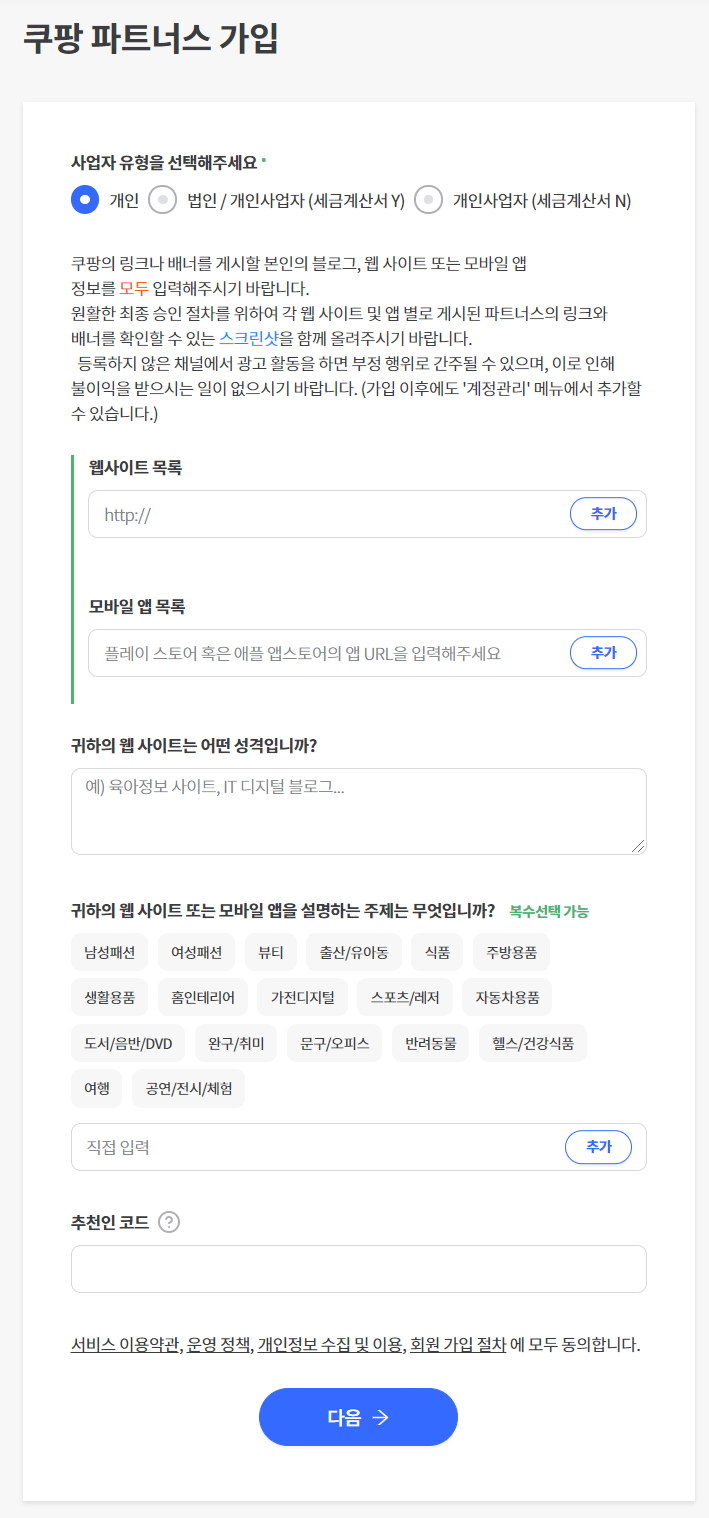Click 추가 button for 모바일 앱 목록
Image resolution: width=709 pixels, height=1518 pixels.
pyautogui.click(x=603, y=653)
